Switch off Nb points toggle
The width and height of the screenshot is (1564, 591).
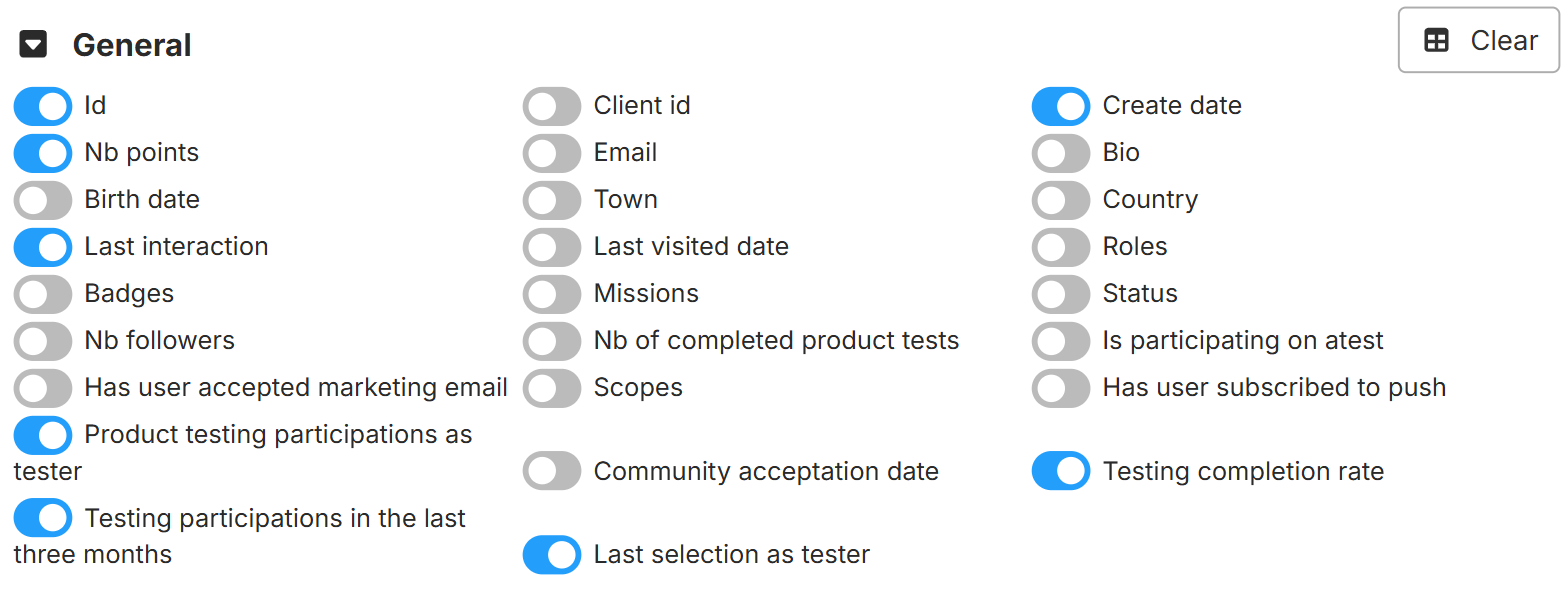click(43, 153)
